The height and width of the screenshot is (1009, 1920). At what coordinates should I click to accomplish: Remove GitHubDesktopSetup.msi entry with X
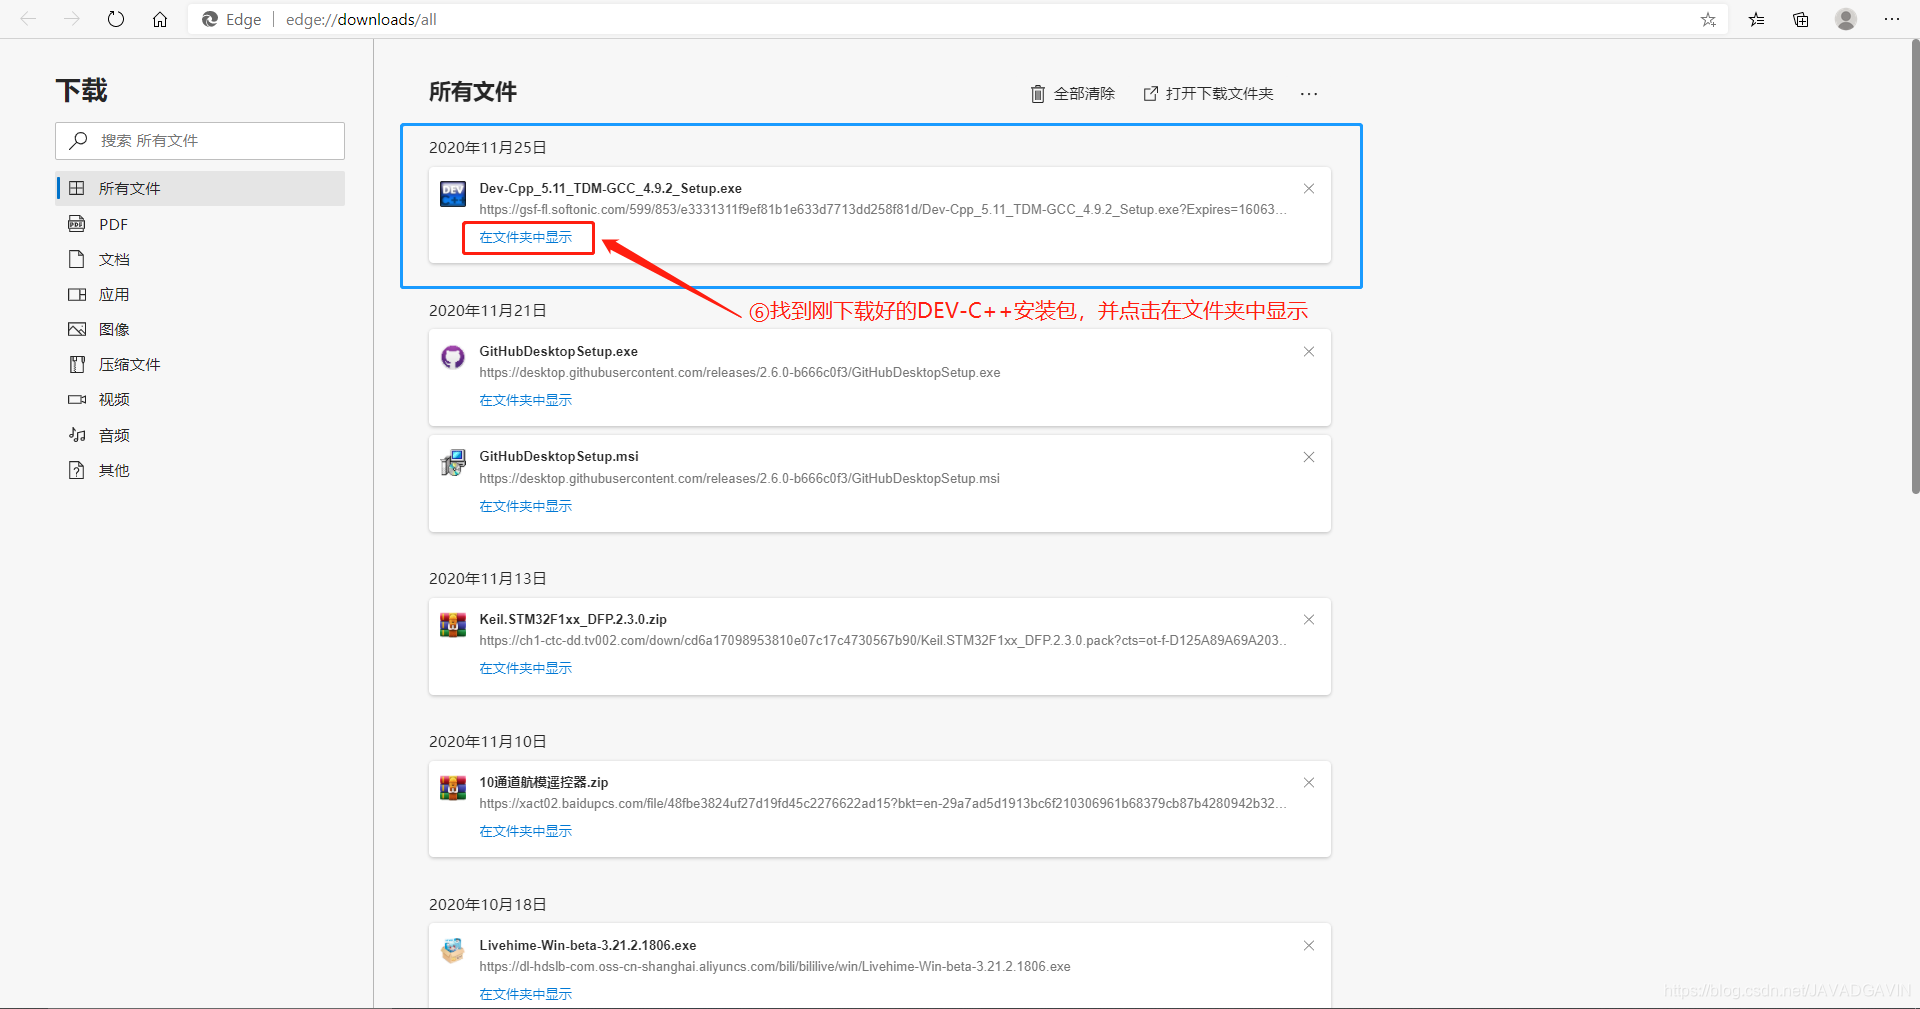pos(1309,457)
